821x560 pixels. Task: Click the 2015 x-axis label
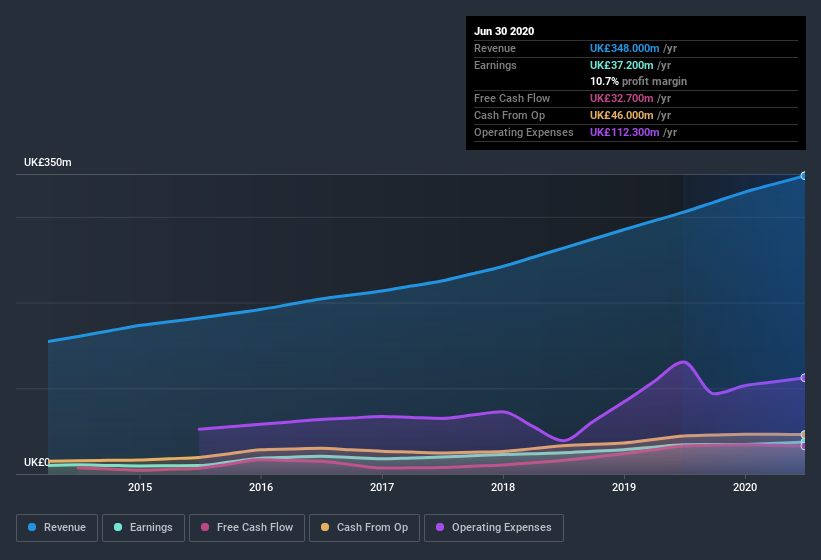[x=140, y=487]
